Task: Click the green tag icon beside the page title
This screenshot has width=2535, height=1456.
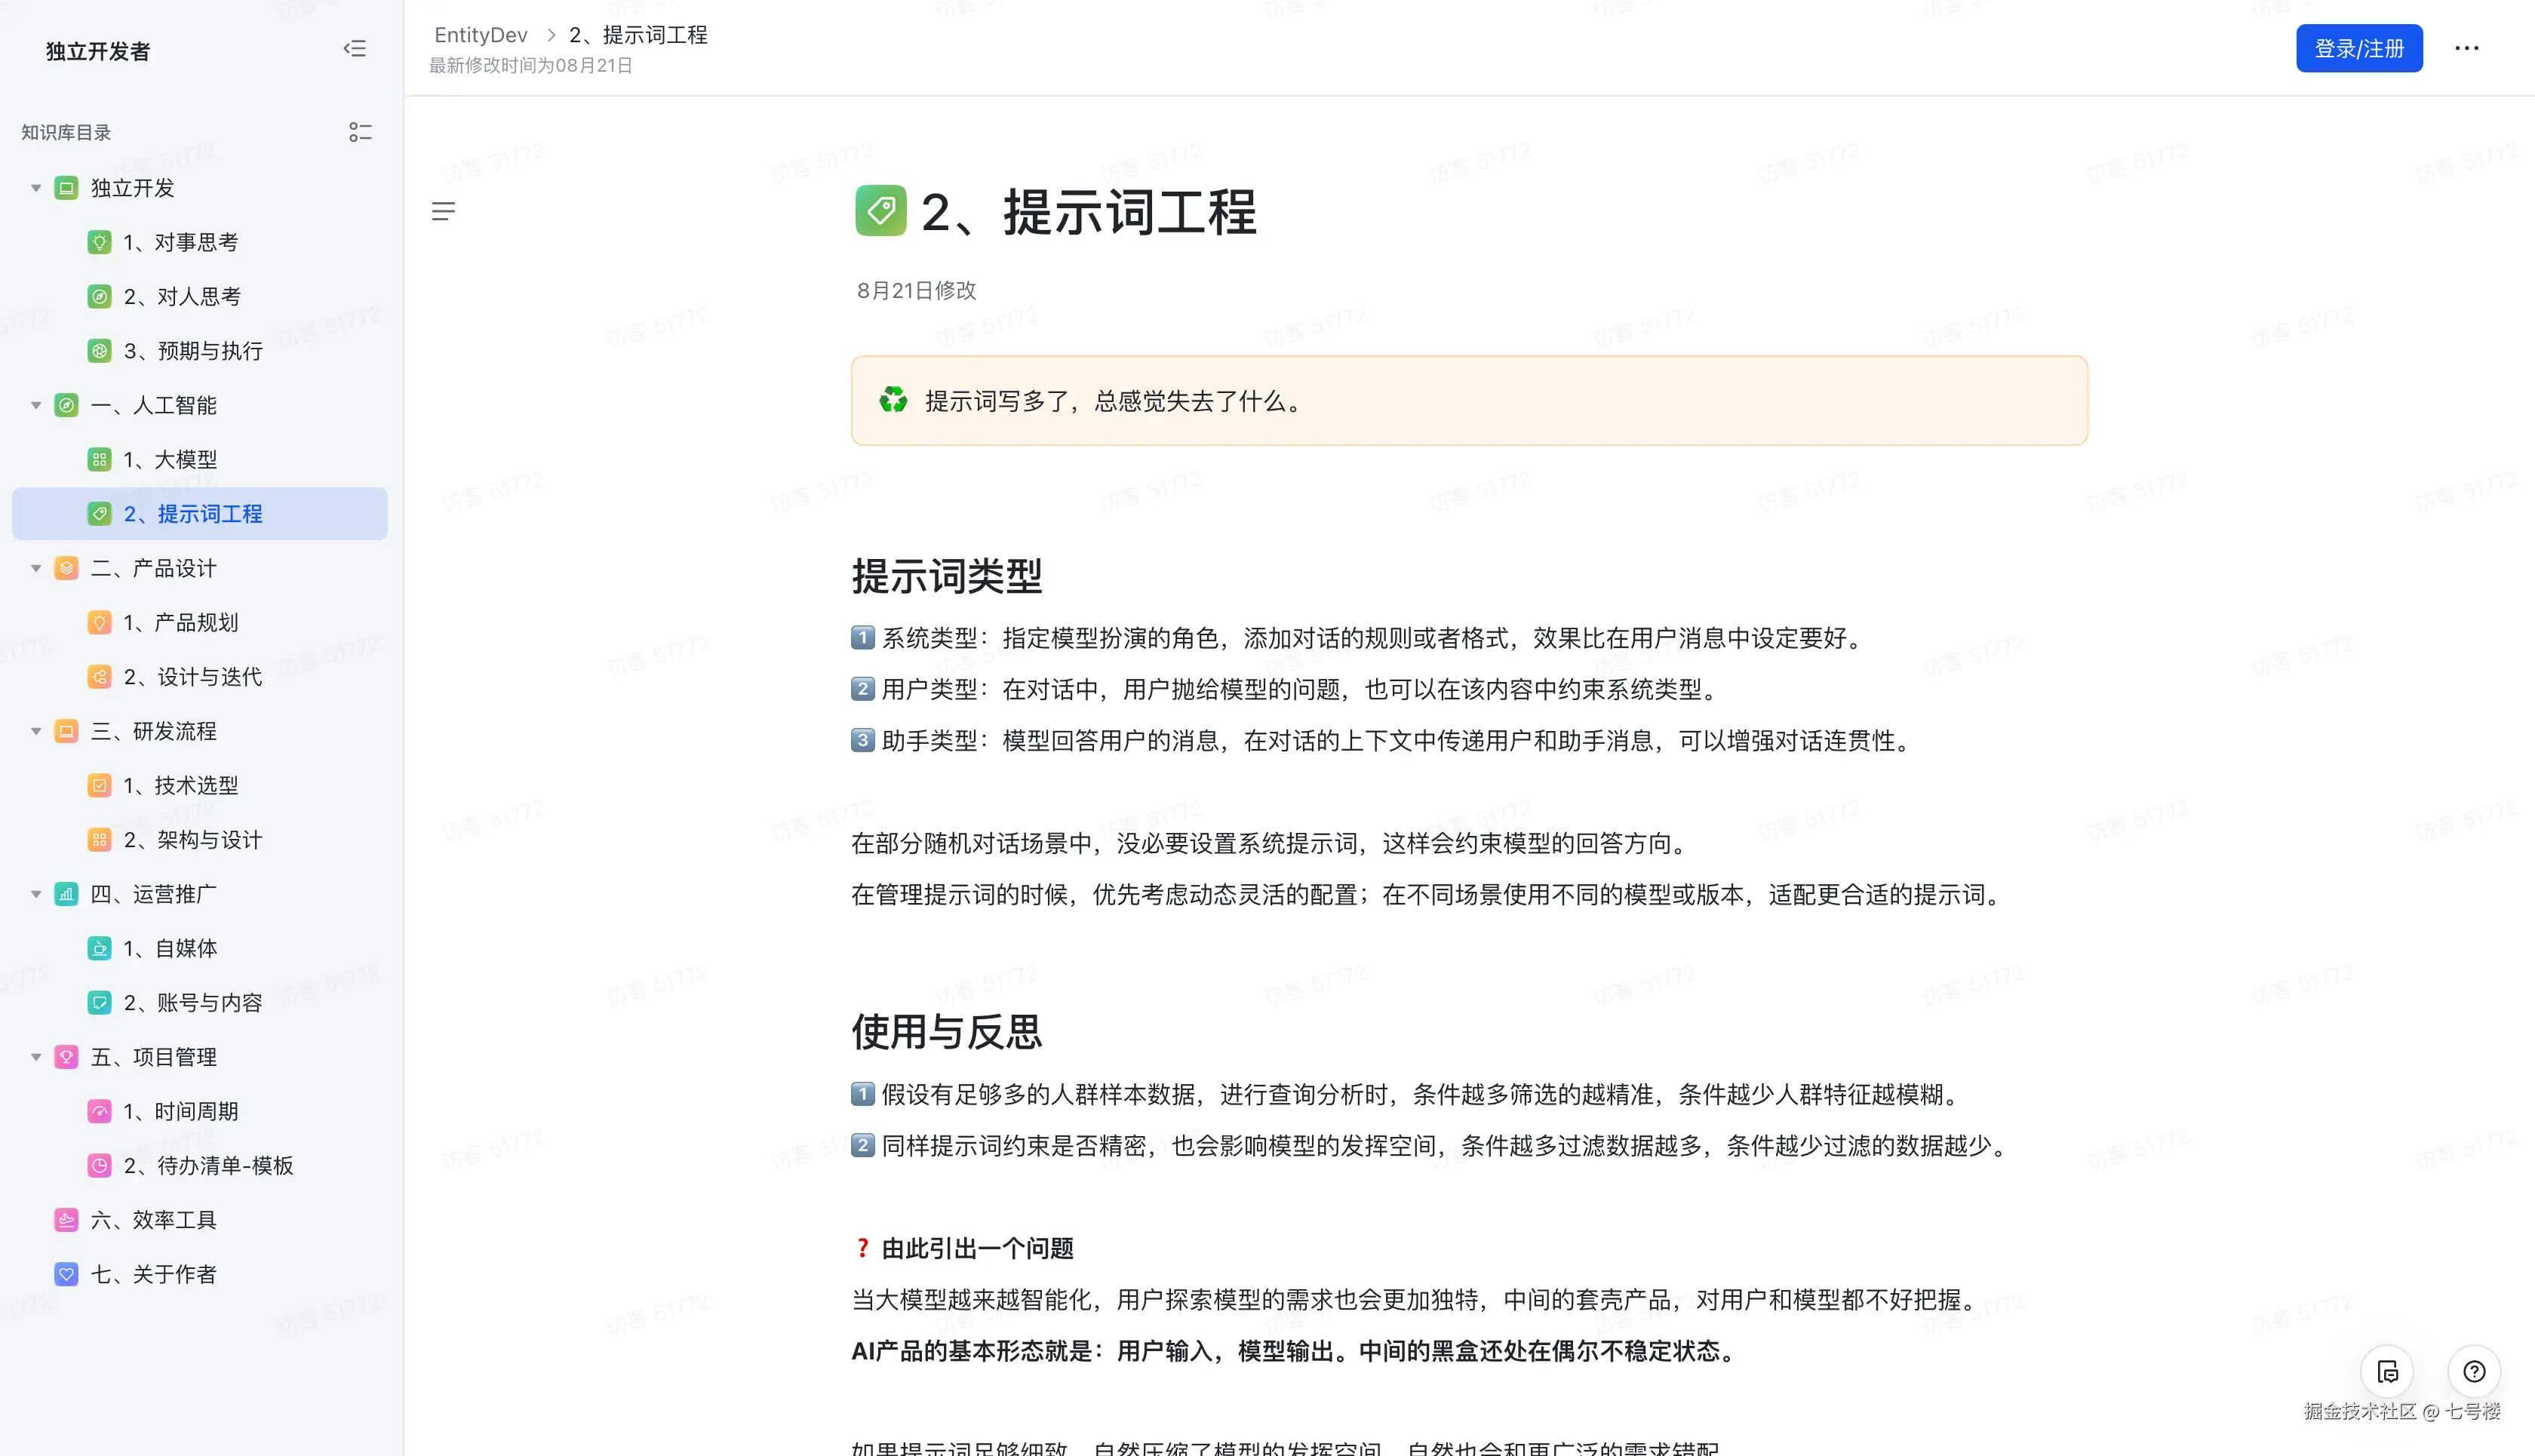Action: 879,211
